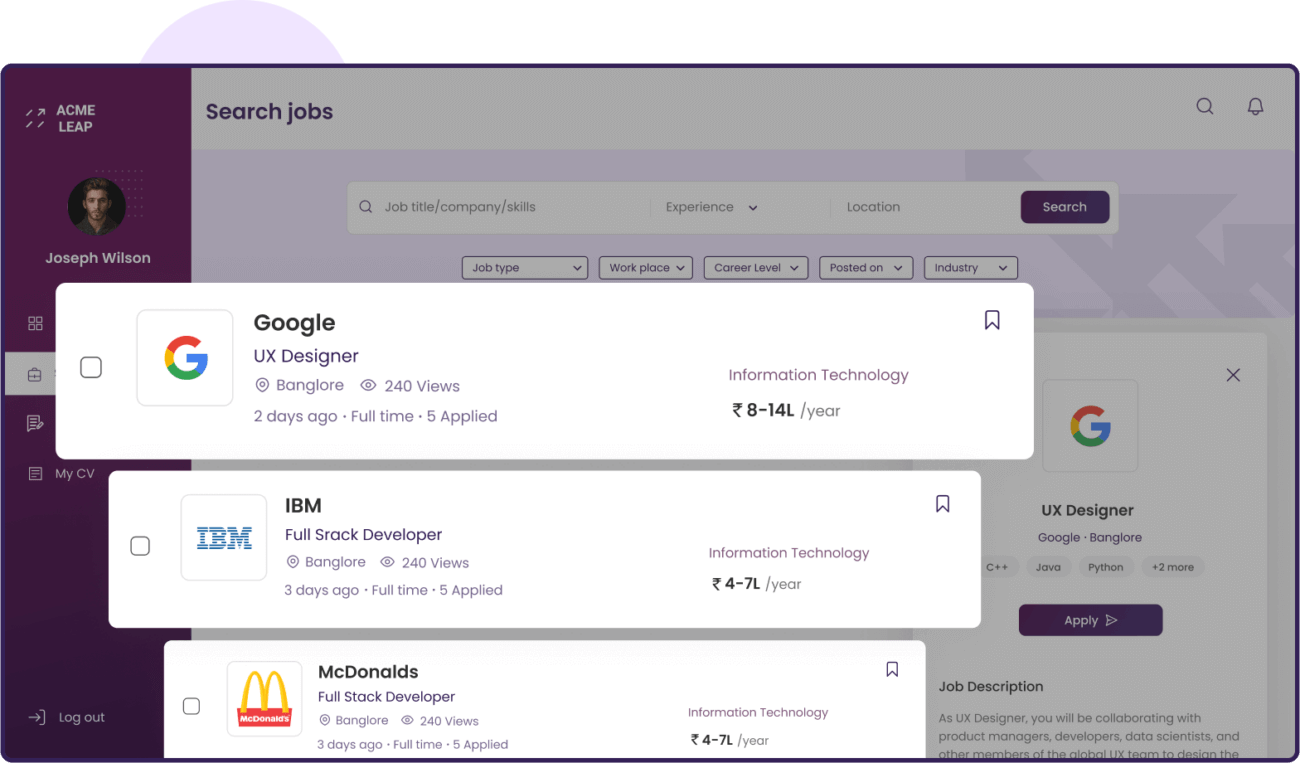The height and width of the screenshot is (763, 1300).
Task: Click search icon inside job title field
Action: [365, 207]
